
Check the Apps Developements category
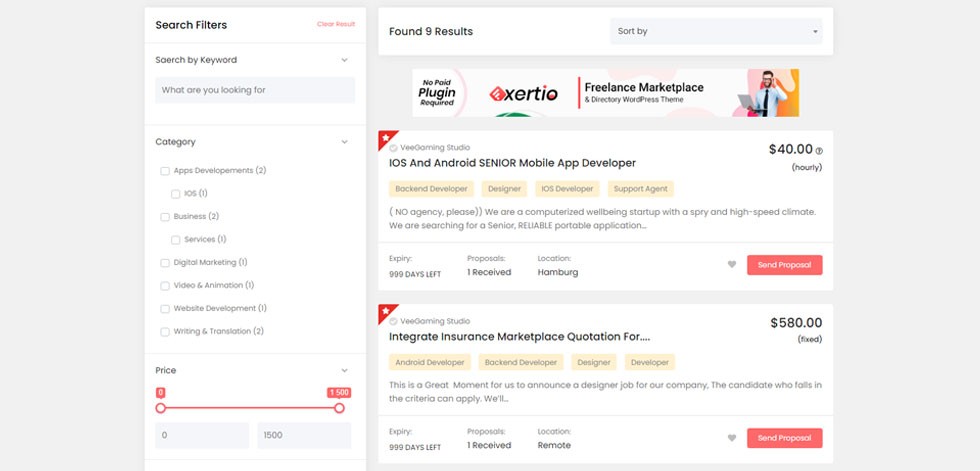[x=165, y=171]
